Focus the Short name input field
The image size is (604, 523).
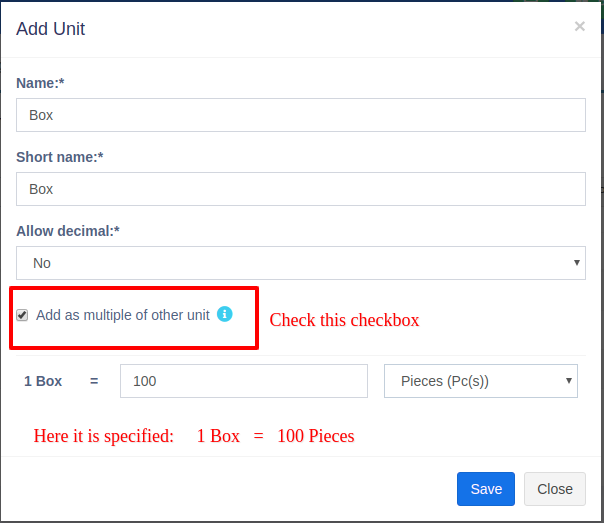pyautogui.click(x=300, y=189)
